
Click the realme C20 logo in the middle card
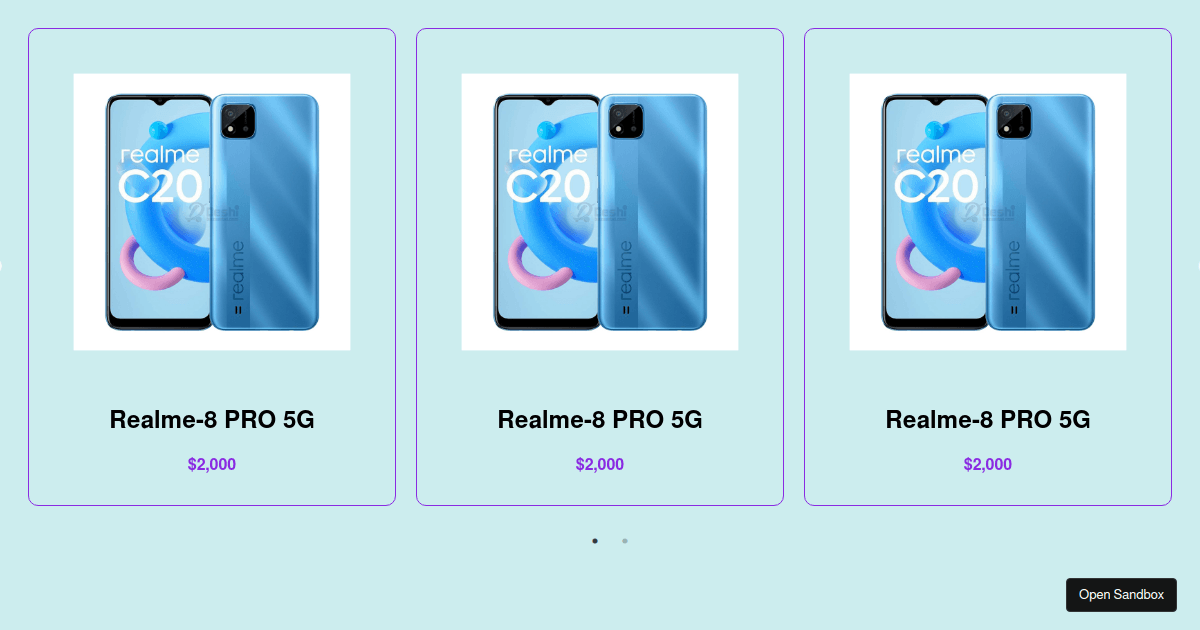click(x=548, y=175)
